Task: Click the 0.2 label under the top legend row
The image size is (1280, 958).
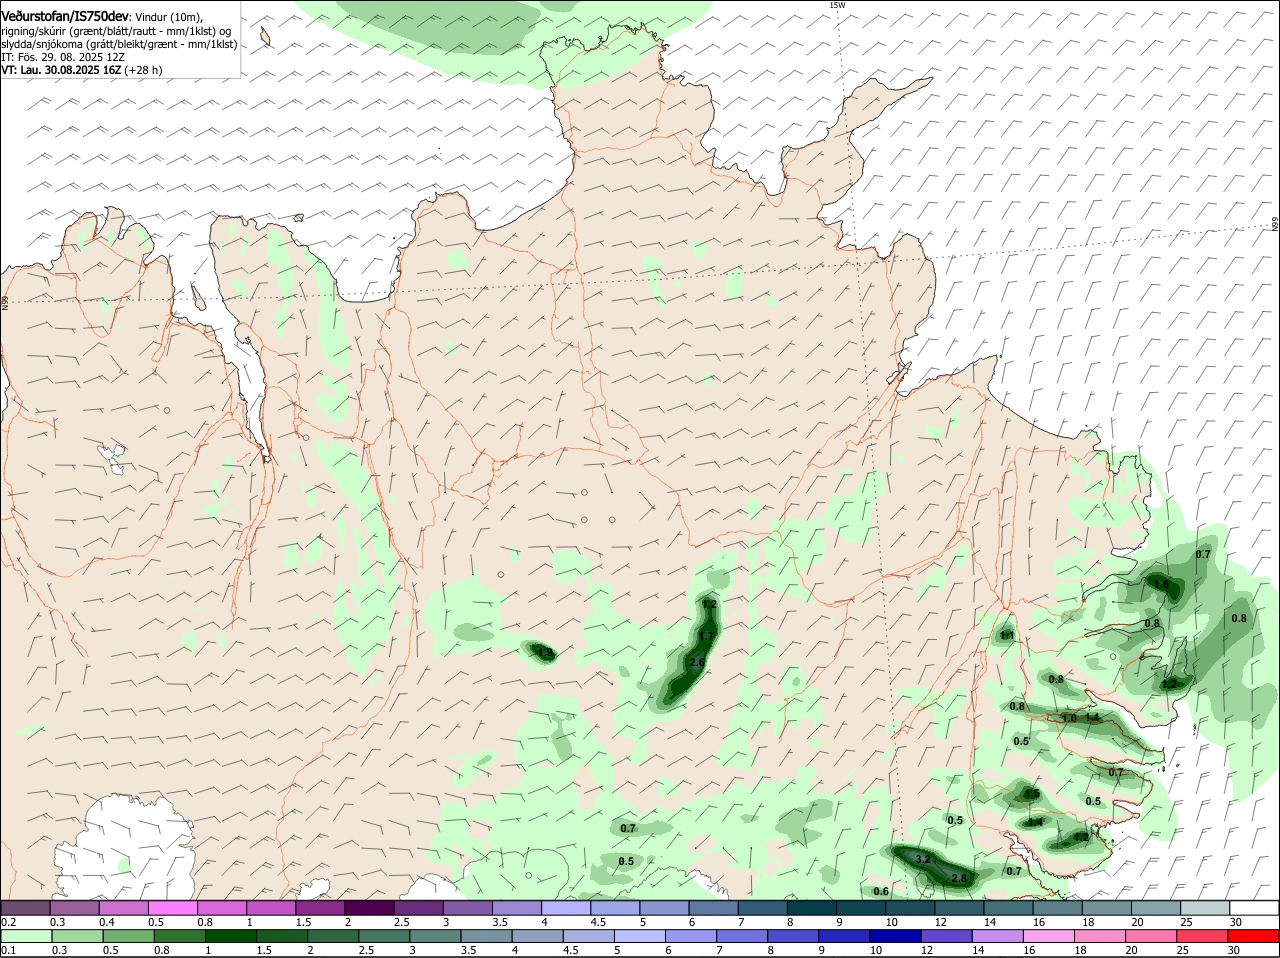Action: click(x=8, y=921)
